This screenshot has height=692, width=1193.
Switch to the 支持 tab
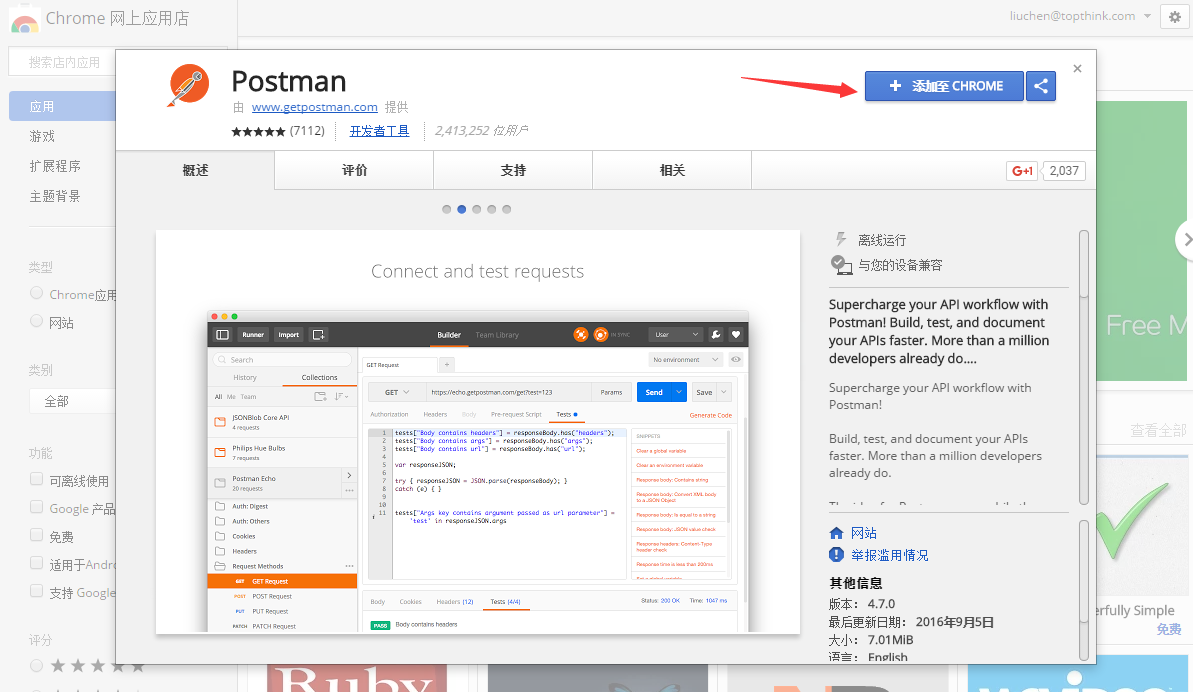coord(514,170)
